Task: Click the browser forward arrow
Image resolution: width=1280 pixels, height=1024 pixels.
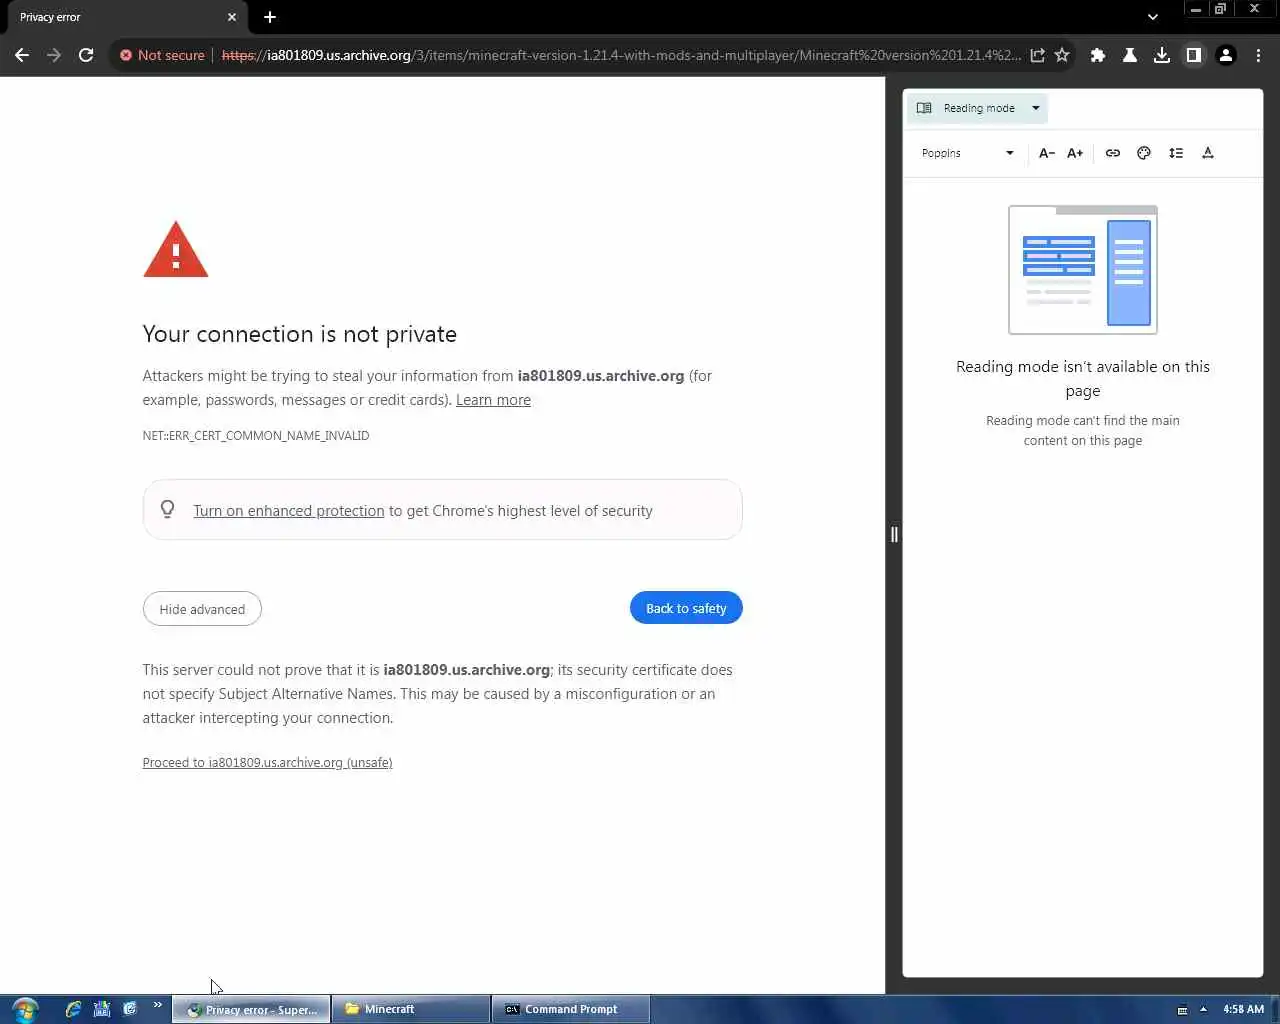Action: click(54, 55)
